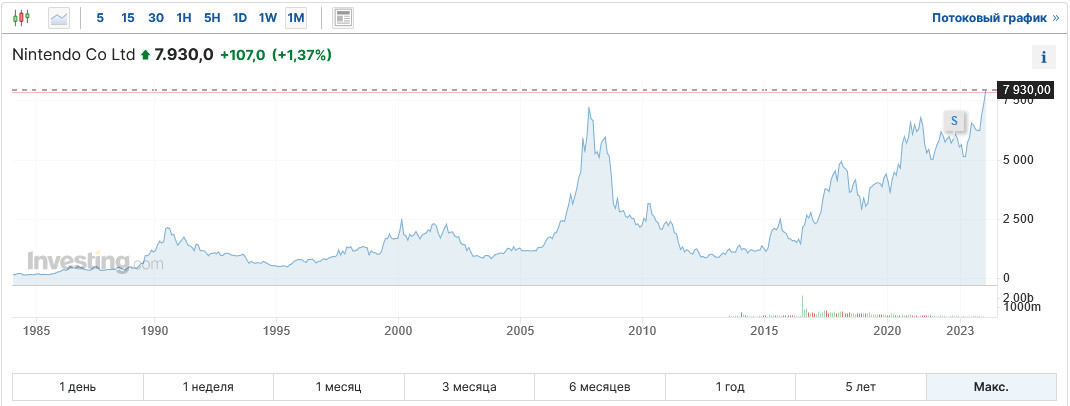1070x406 pixels.
Task: Click the 2010 x-axis label
Action: click(x=642, y=332)
